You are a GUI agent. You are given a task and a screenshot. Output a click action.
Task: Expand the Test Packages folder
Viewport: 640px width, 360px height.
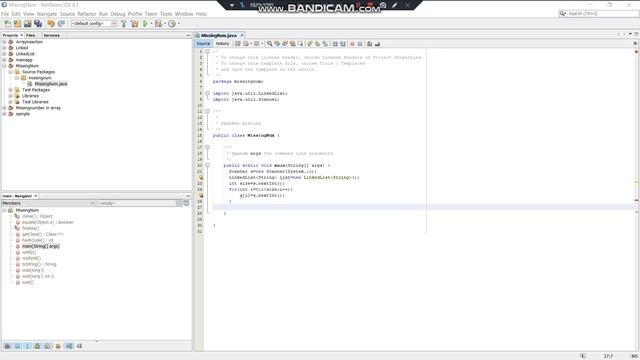coord(11,90)
